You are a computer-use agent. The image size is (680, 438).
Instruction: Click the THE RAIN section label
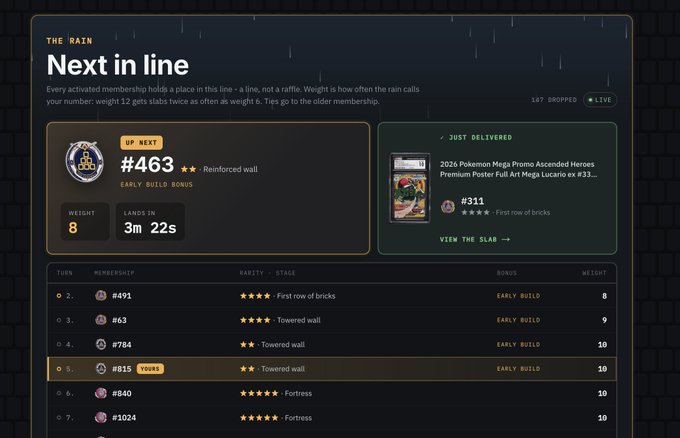[69, 41]
